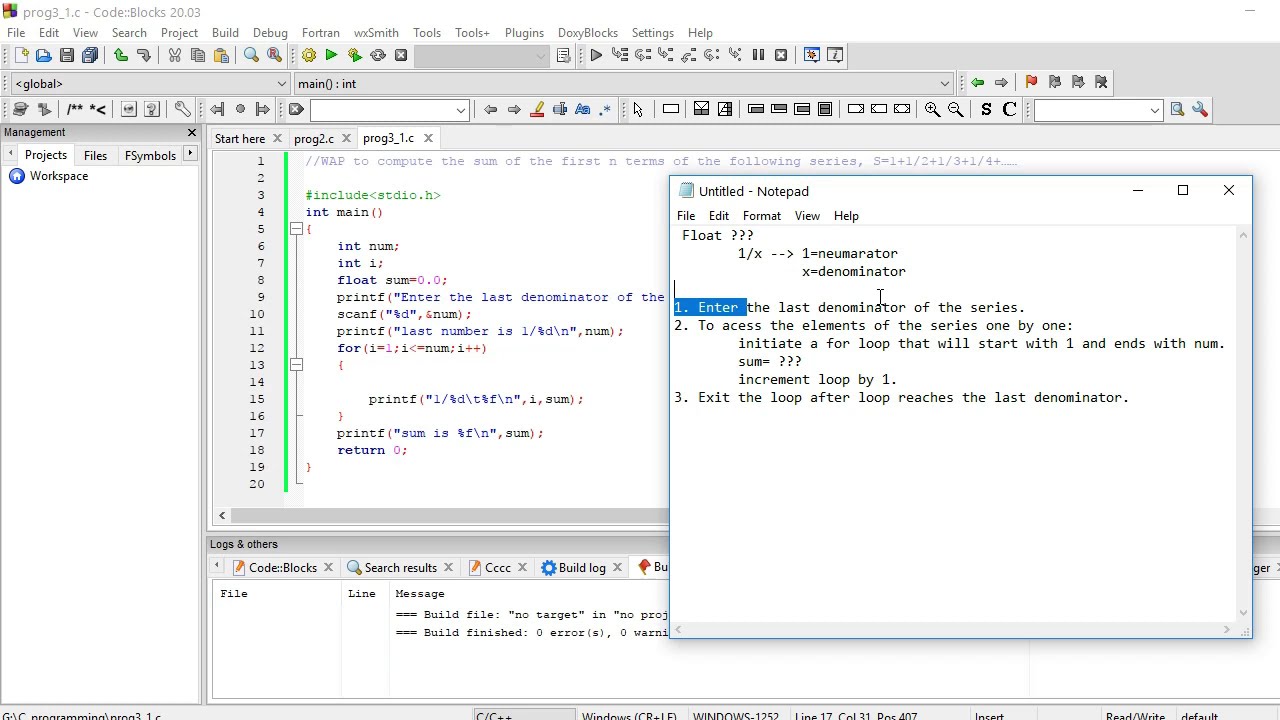1280x720 pixels.
Task: Build the project with the gear icon
Action: click(x=309, y=56)
